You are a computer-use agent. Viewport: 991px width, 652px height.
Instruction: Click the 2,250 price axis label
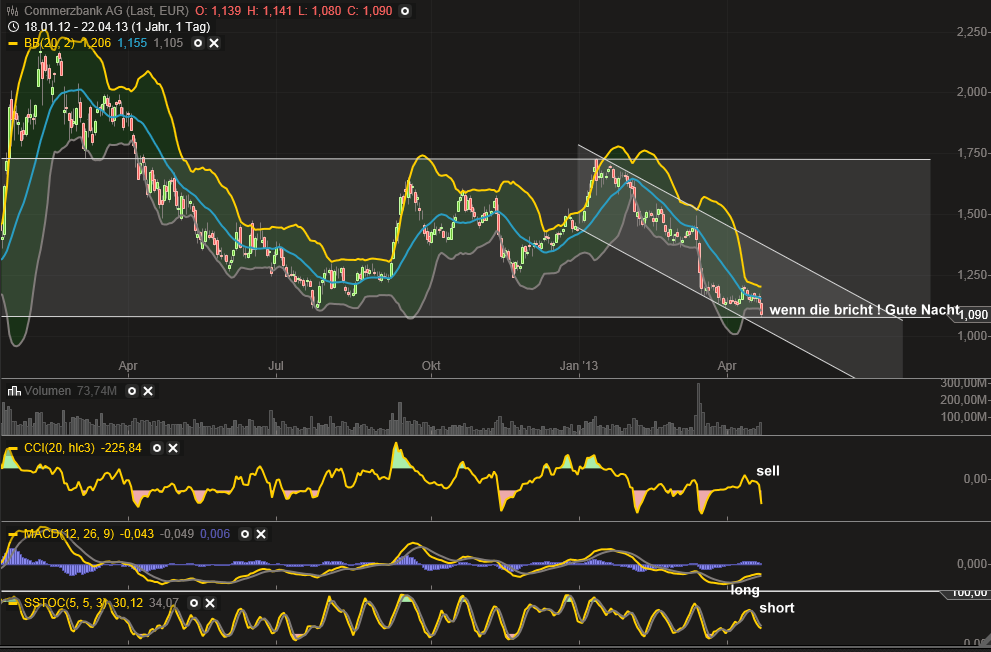pyautogui.click(x=971, y=32)
